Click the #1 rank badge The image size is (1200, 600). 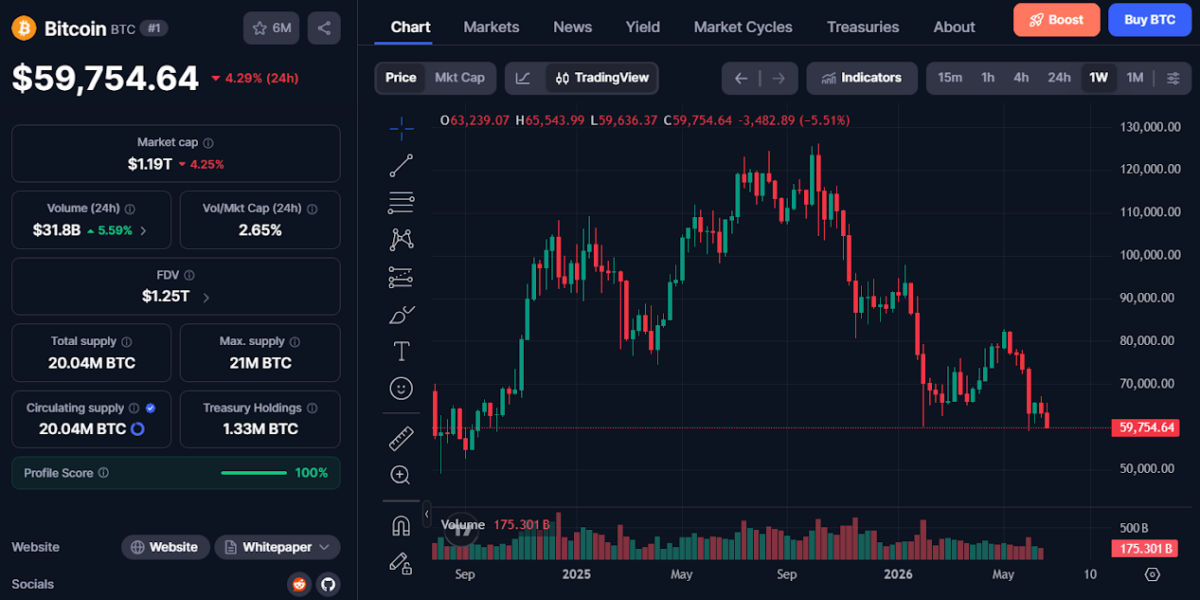tap(153, 28)
